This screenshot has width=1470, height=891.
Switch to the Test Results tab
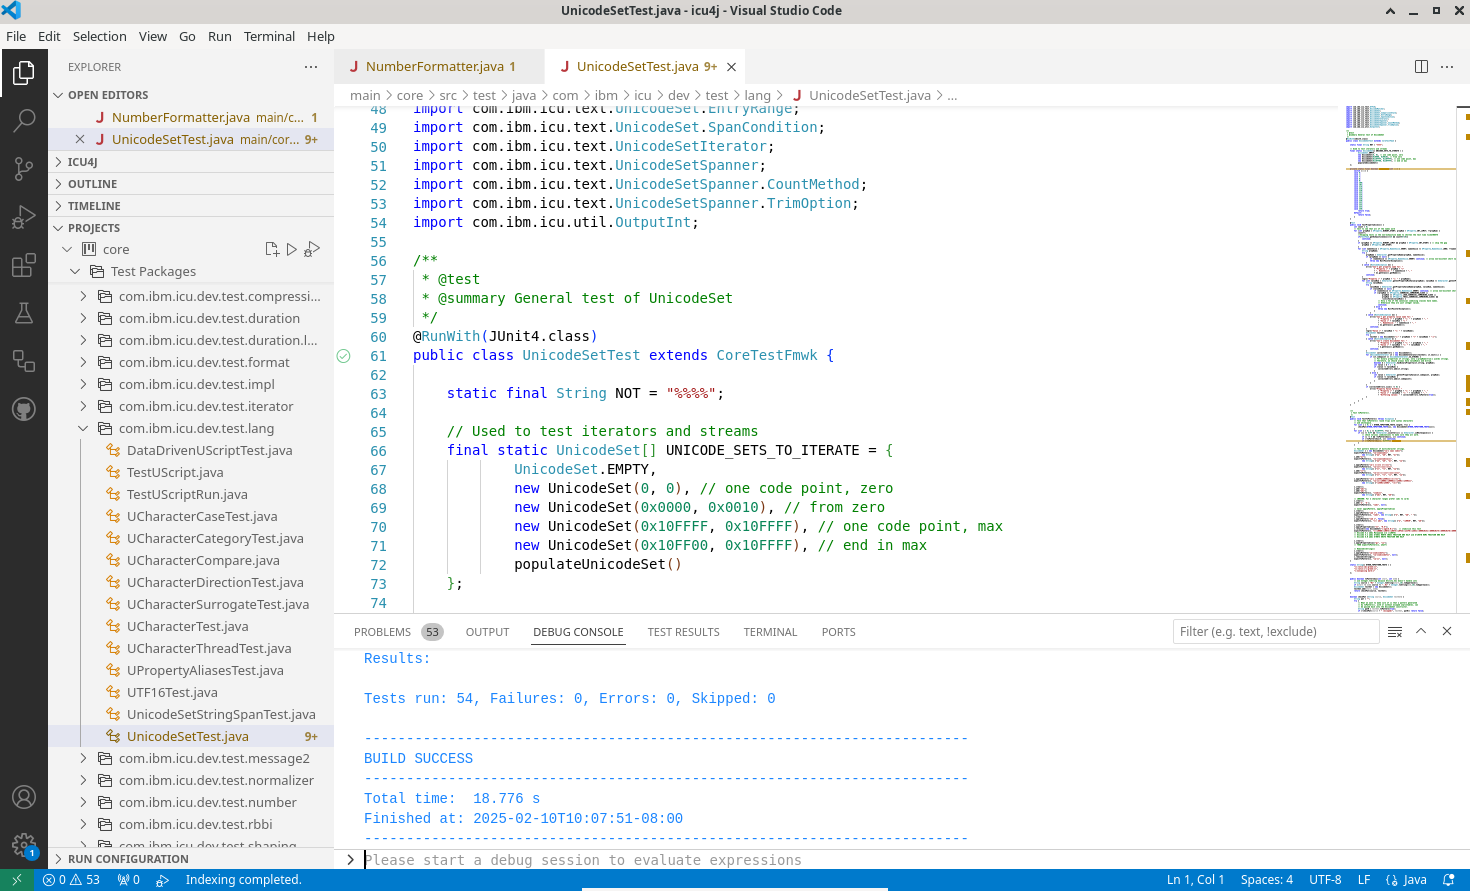(683, 632)
